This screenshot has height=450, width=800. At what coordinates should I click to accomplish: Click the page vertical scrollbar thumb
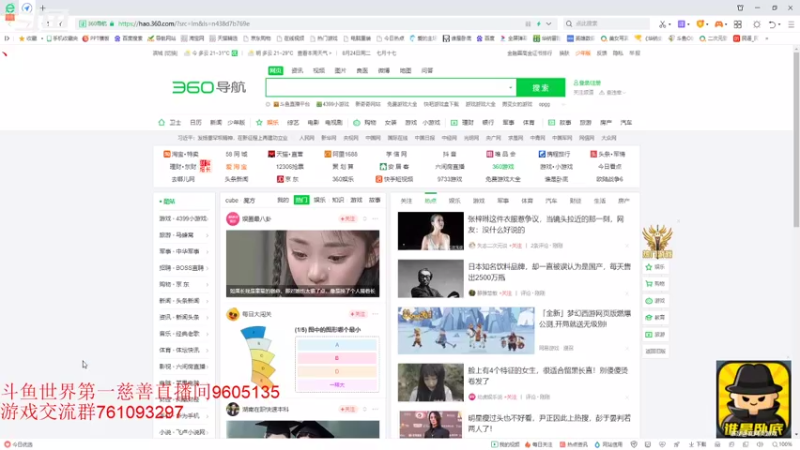click(796, 138)
